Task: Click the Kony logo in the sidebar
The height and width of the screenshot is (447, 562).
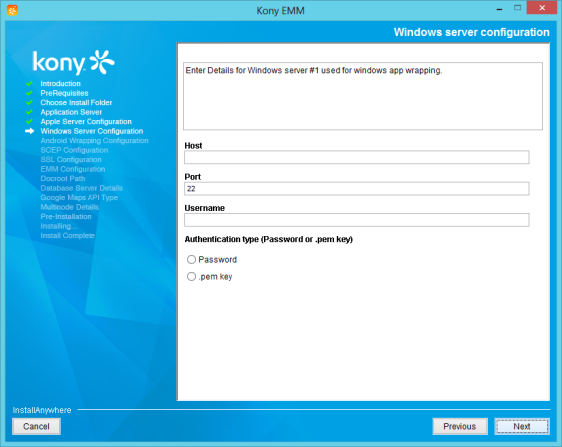Action: 73,62
